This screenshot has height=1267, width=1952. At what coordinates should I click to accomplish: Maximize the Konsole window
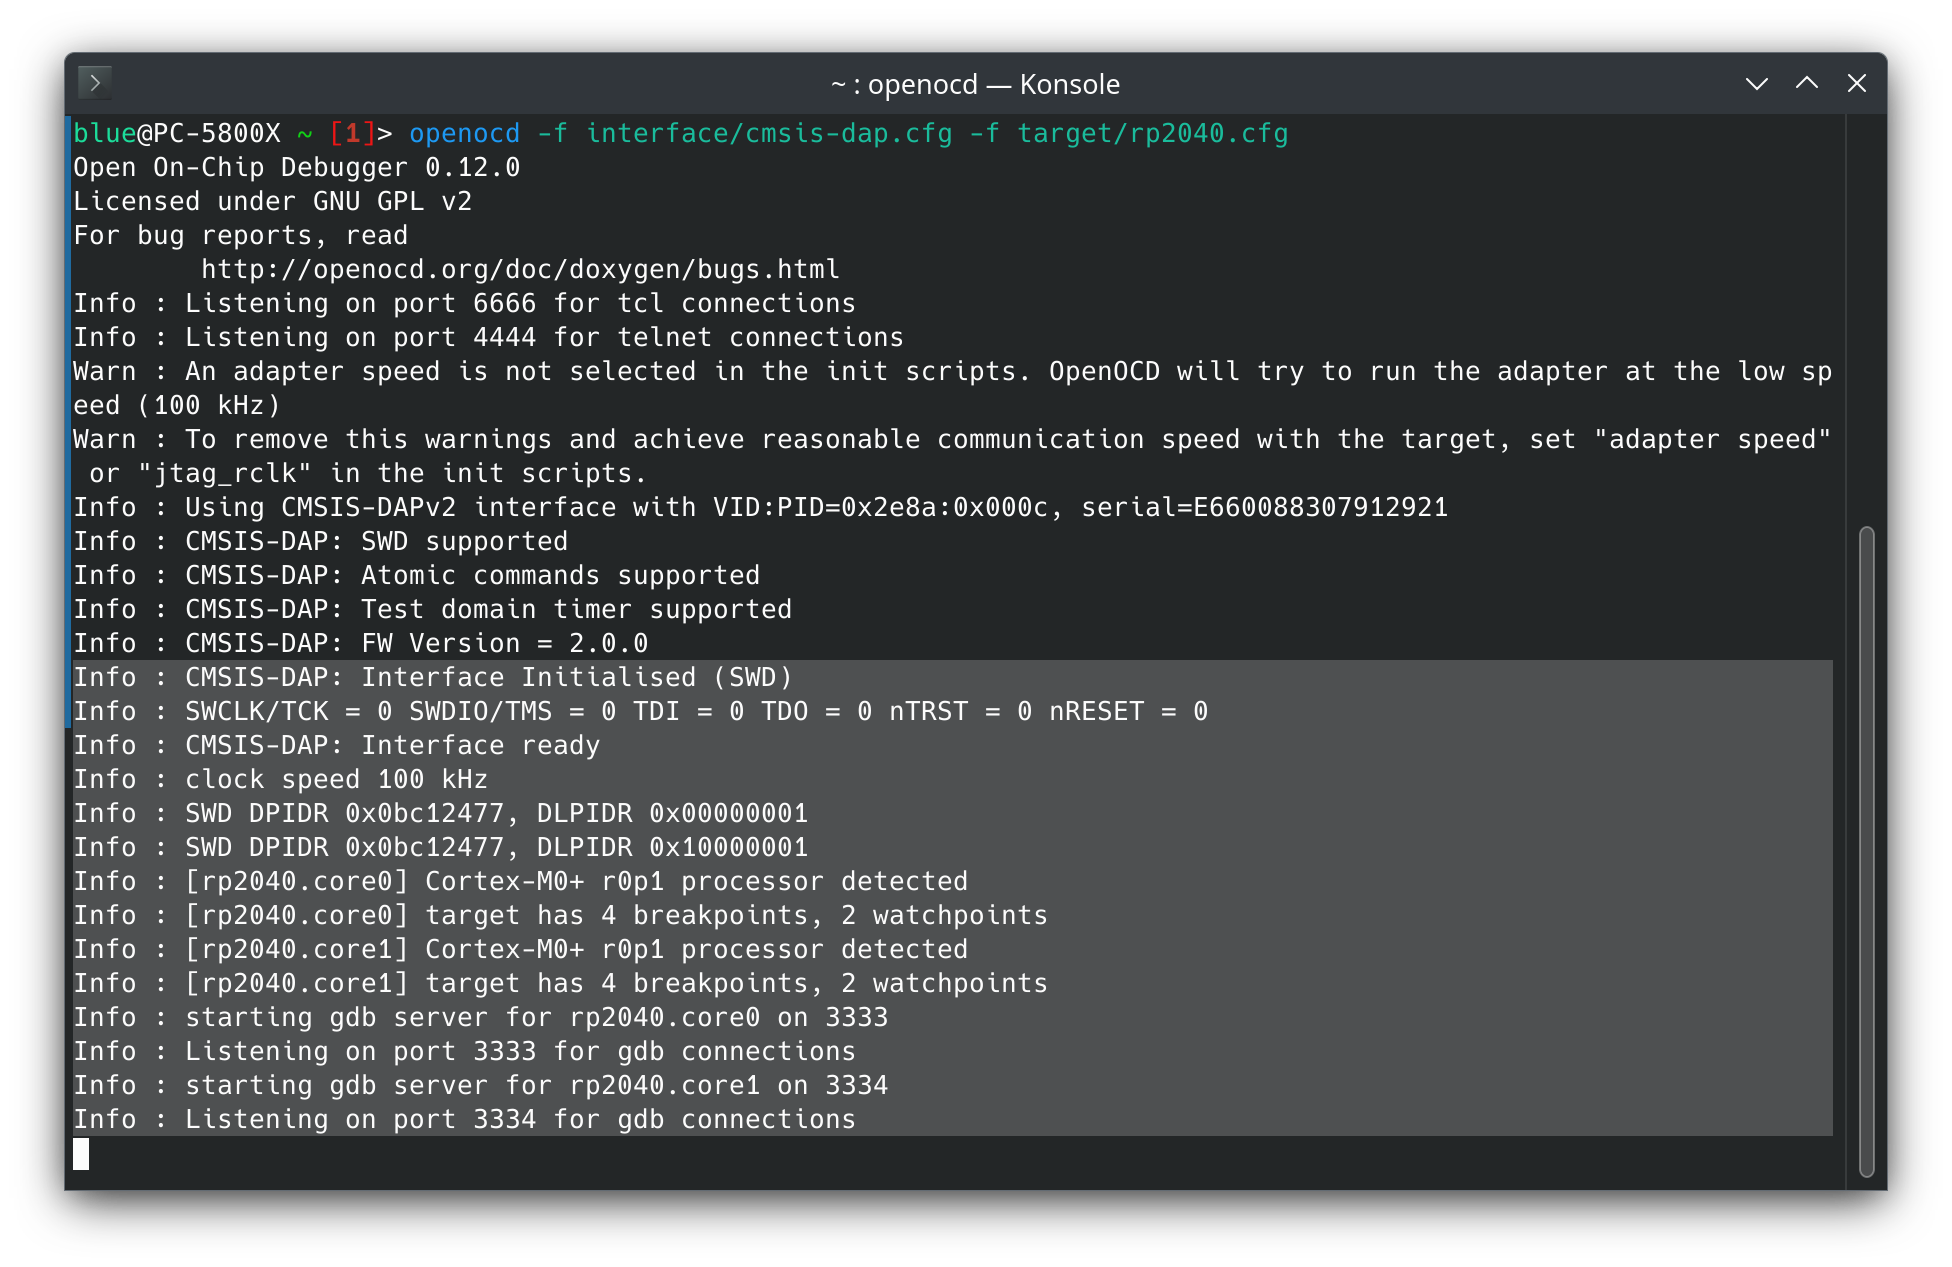tap(1806, 84)
